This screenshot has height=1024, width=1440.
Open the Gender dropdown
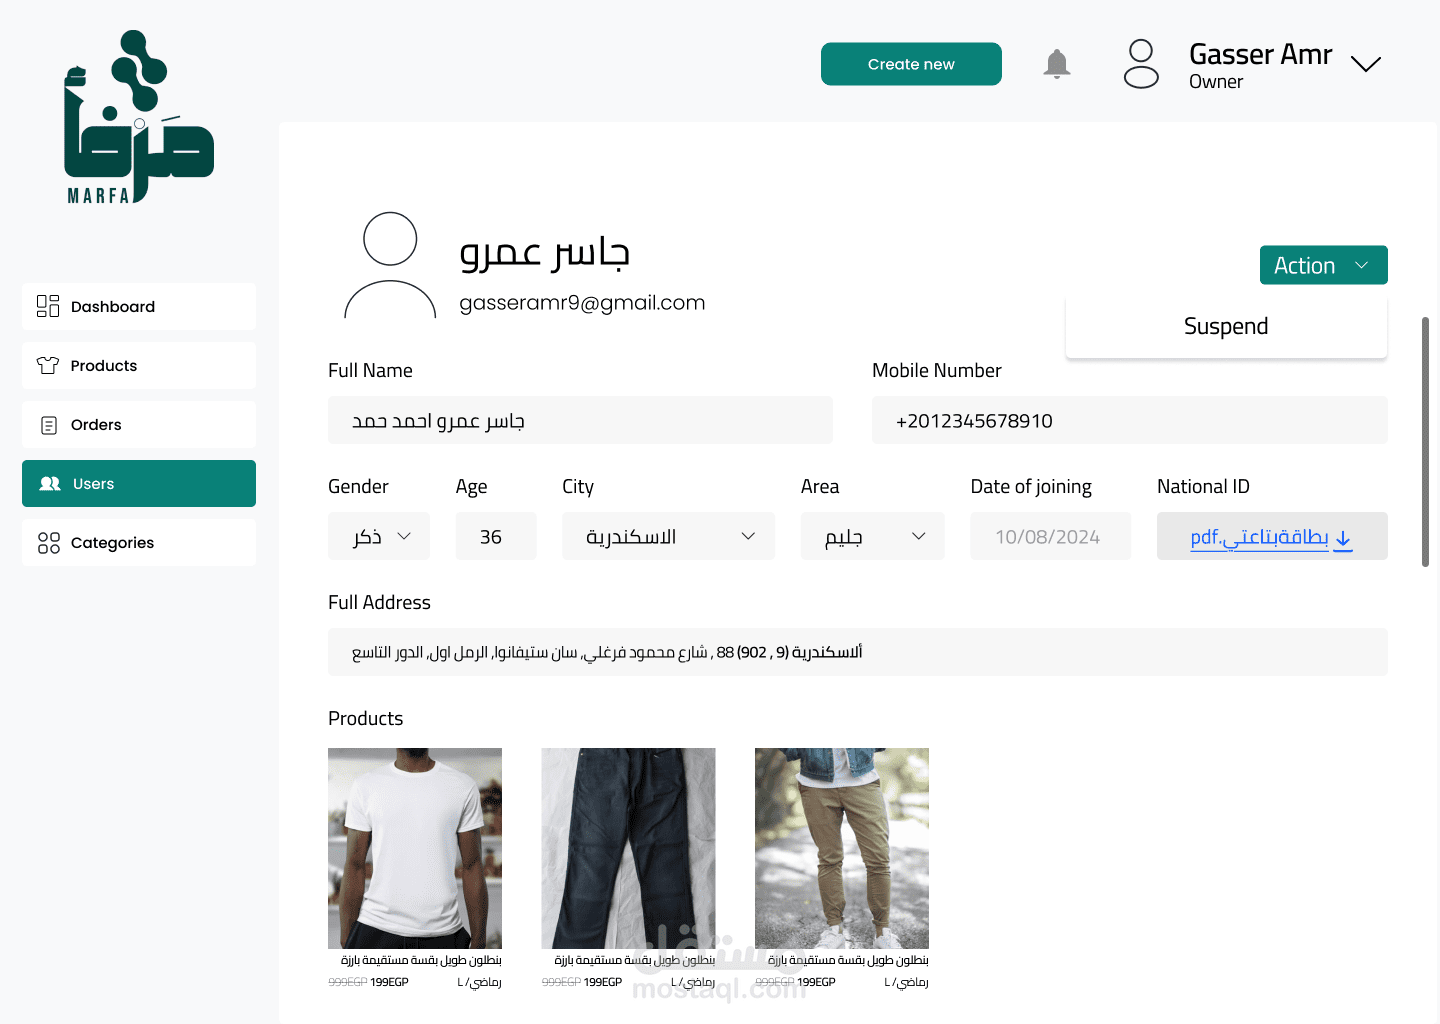[x=379, y=536]
